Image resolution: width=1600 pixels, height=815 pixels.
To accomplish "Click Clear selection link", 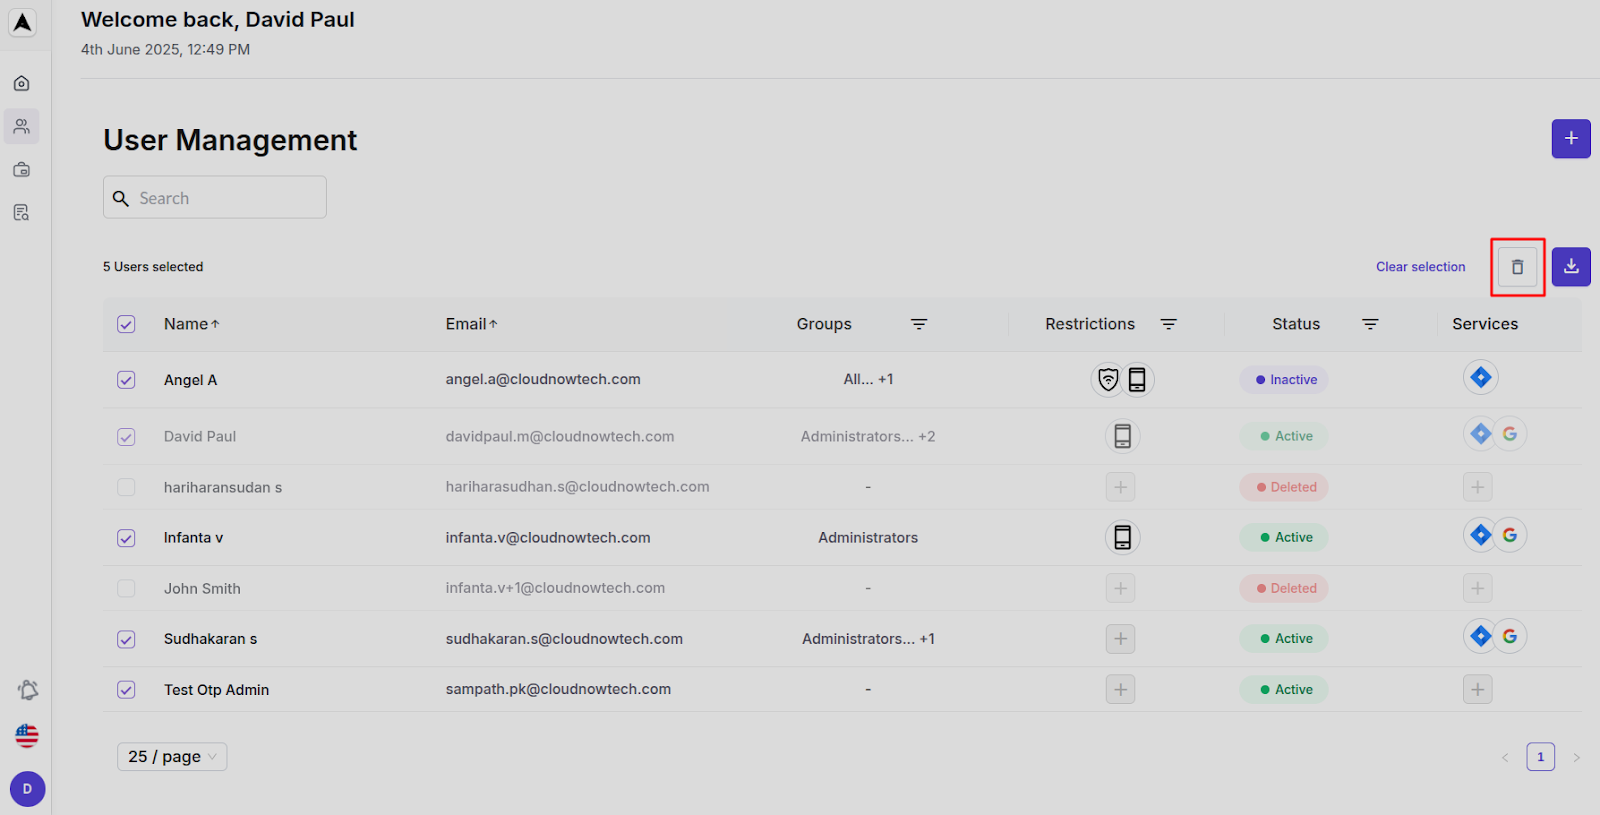I will coord(1420,267).
